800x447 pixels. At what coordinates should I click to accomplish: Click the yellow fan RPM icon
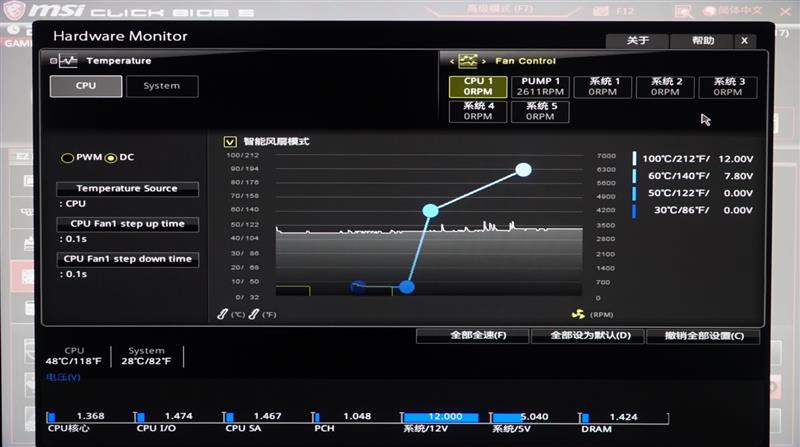pos(578,315)
